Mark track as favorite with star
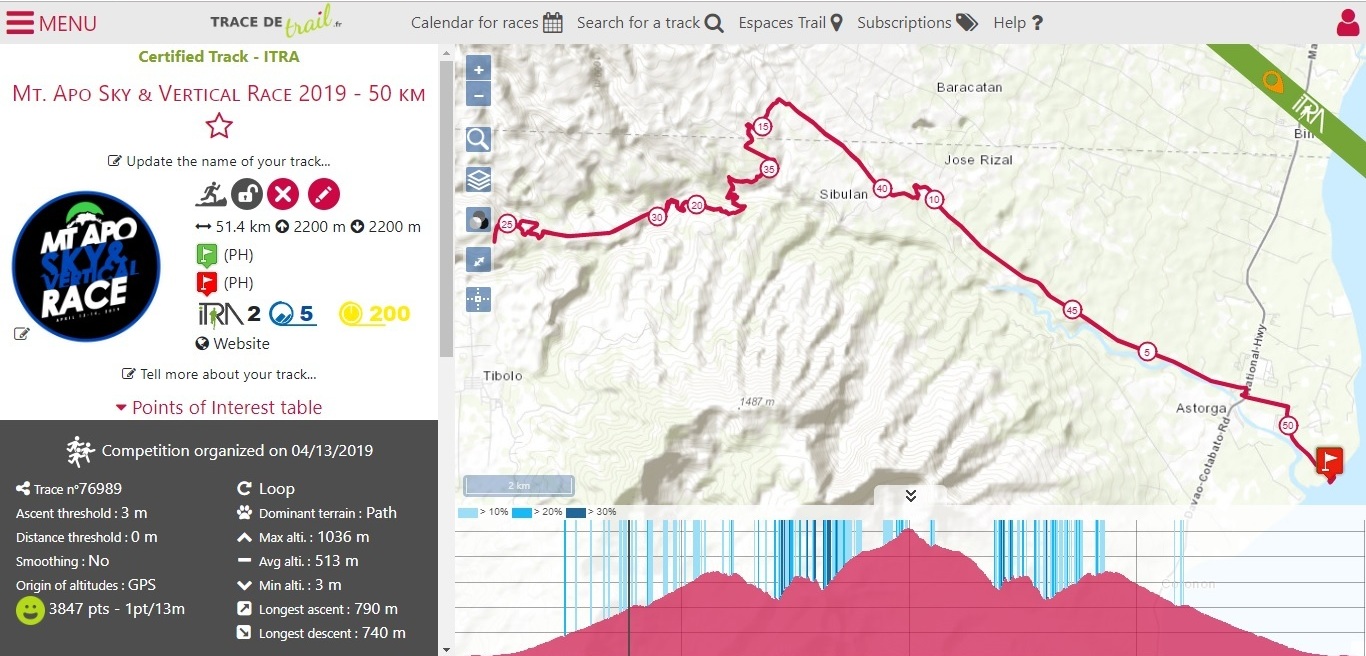The image size is (1366, 656). coord(219,126)
